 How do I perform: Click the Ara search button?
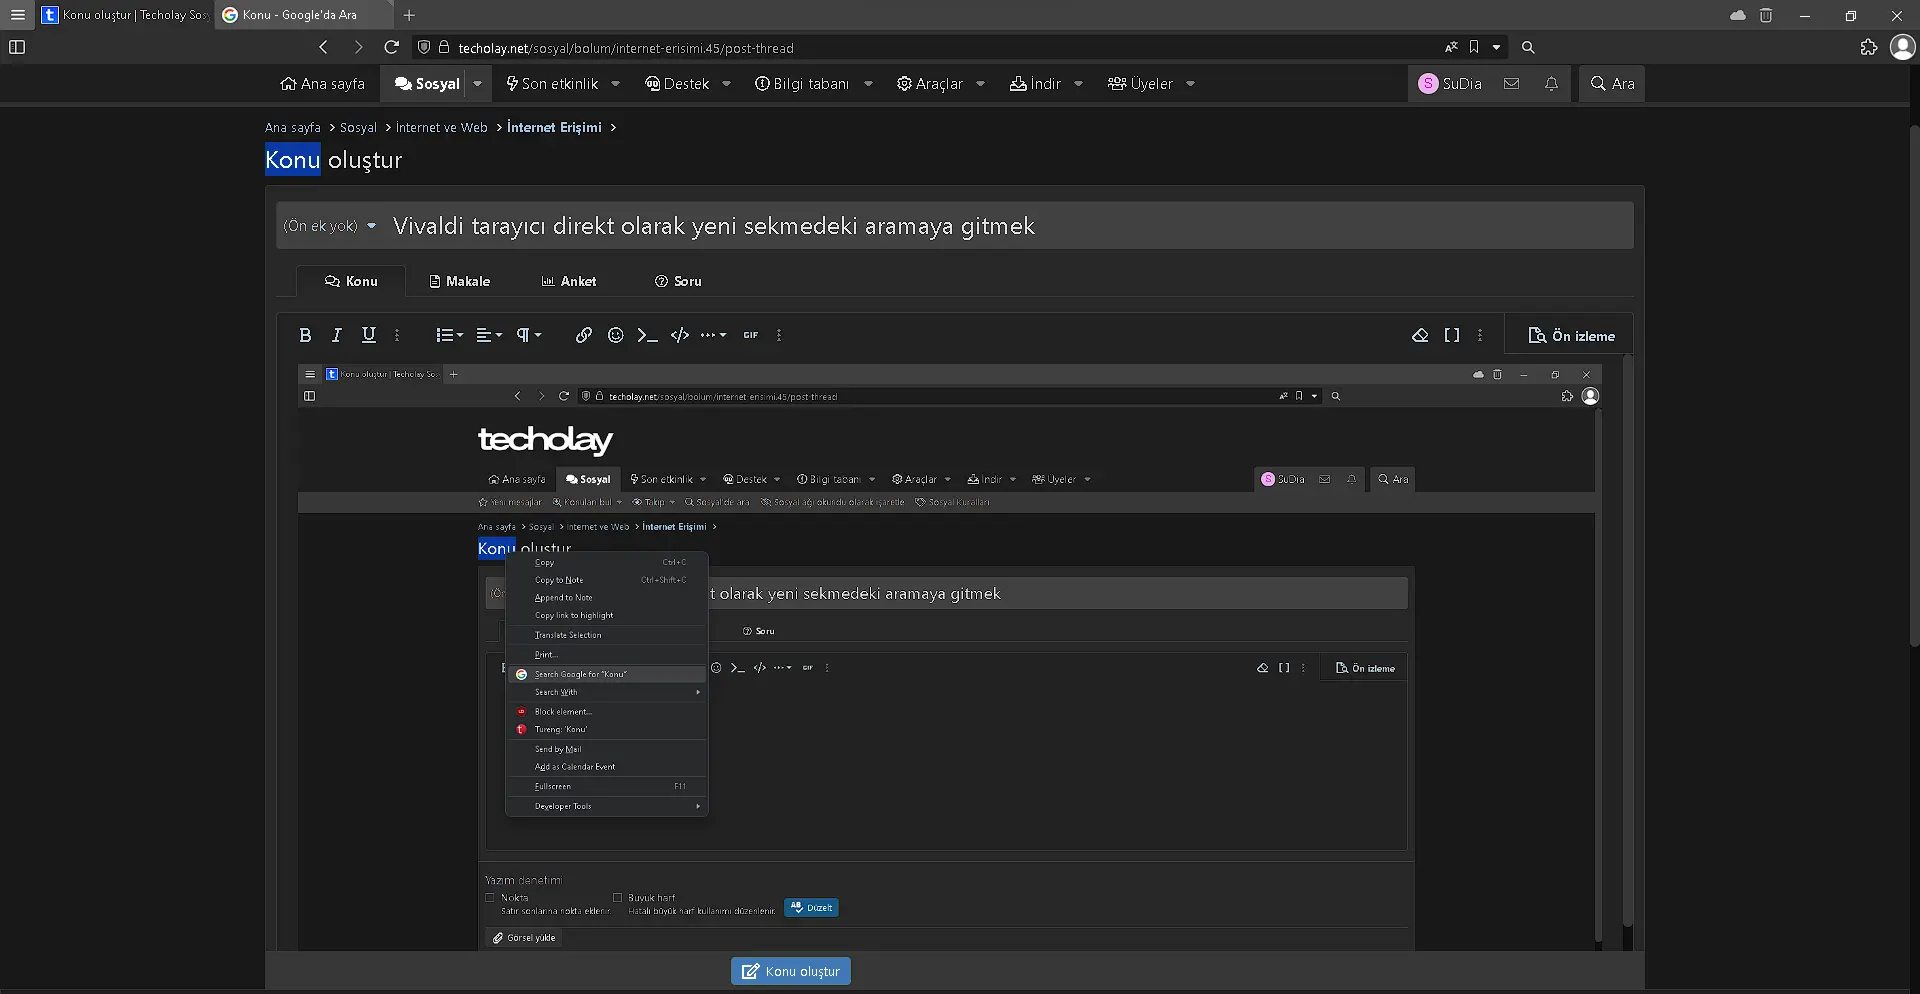coord(1612,84)
